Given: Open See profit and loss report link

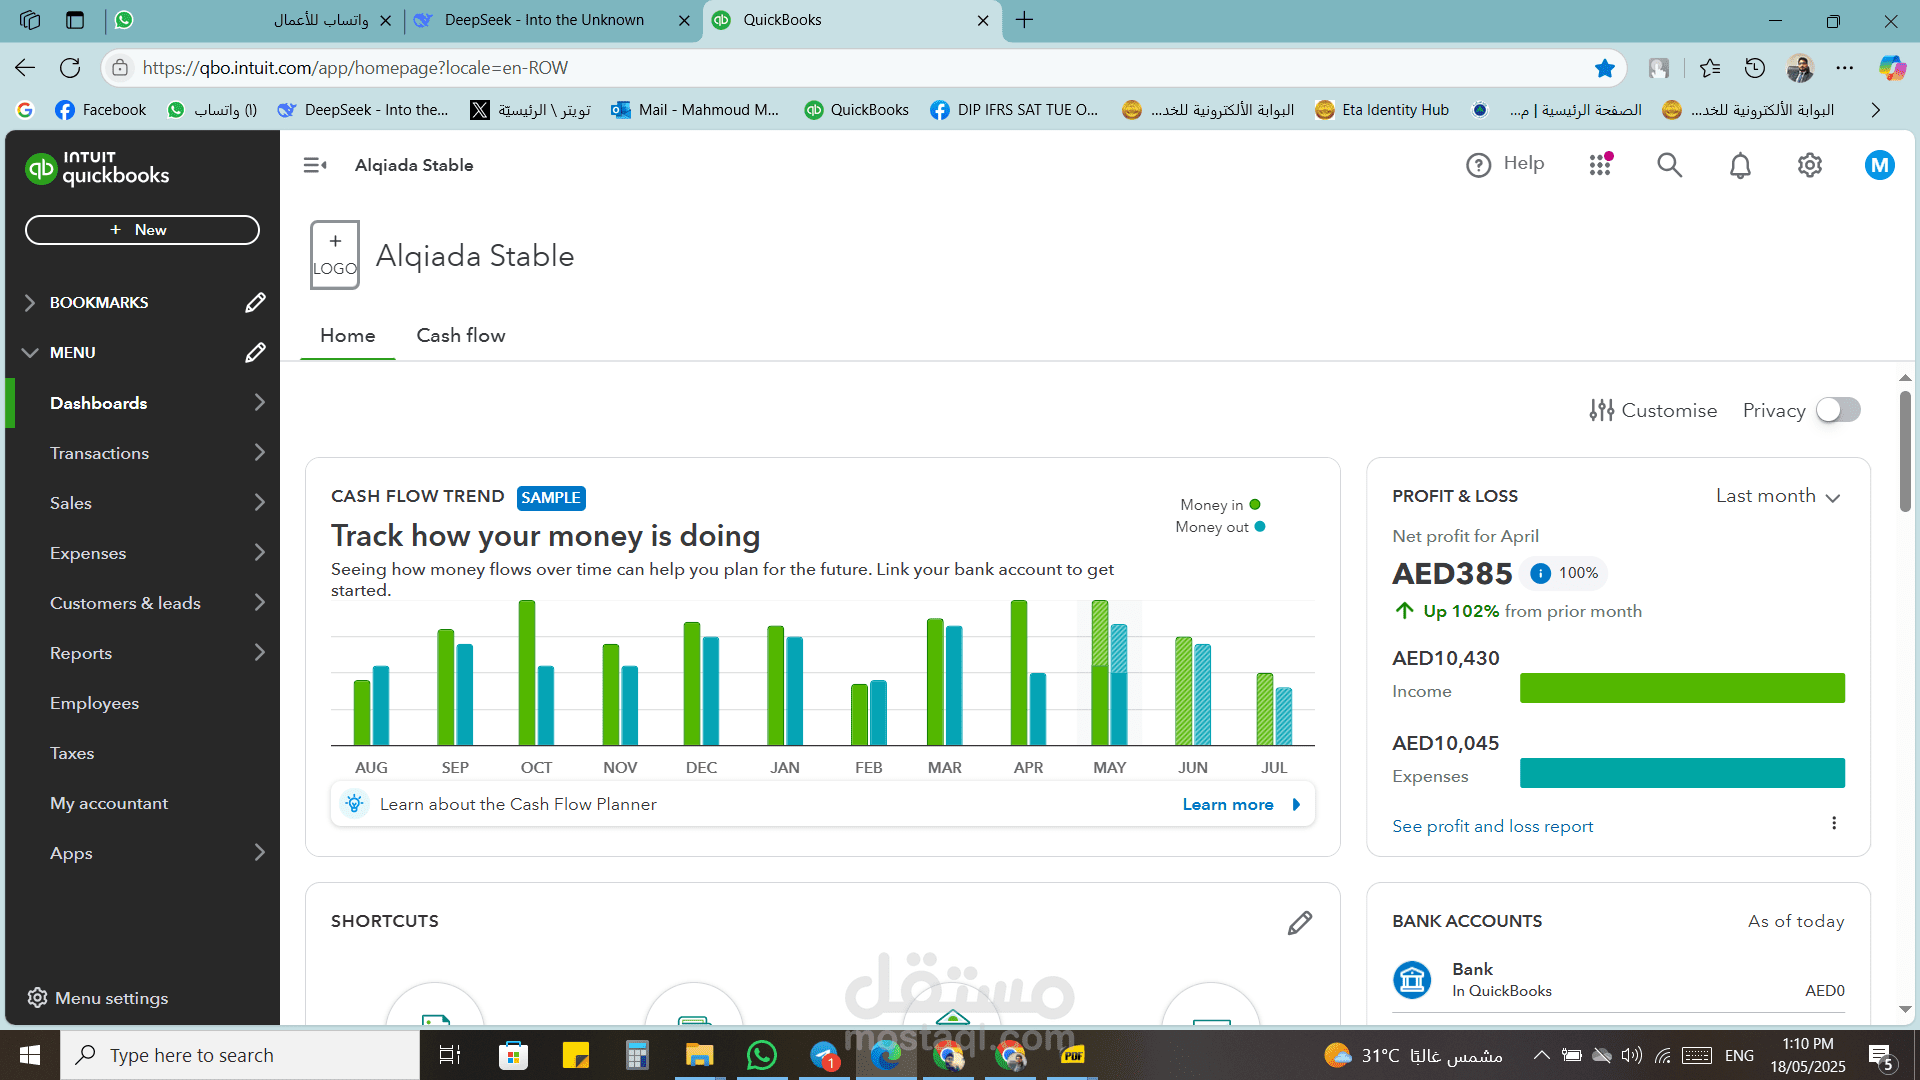Looking at the screenshot, I should coord(1492,826).
